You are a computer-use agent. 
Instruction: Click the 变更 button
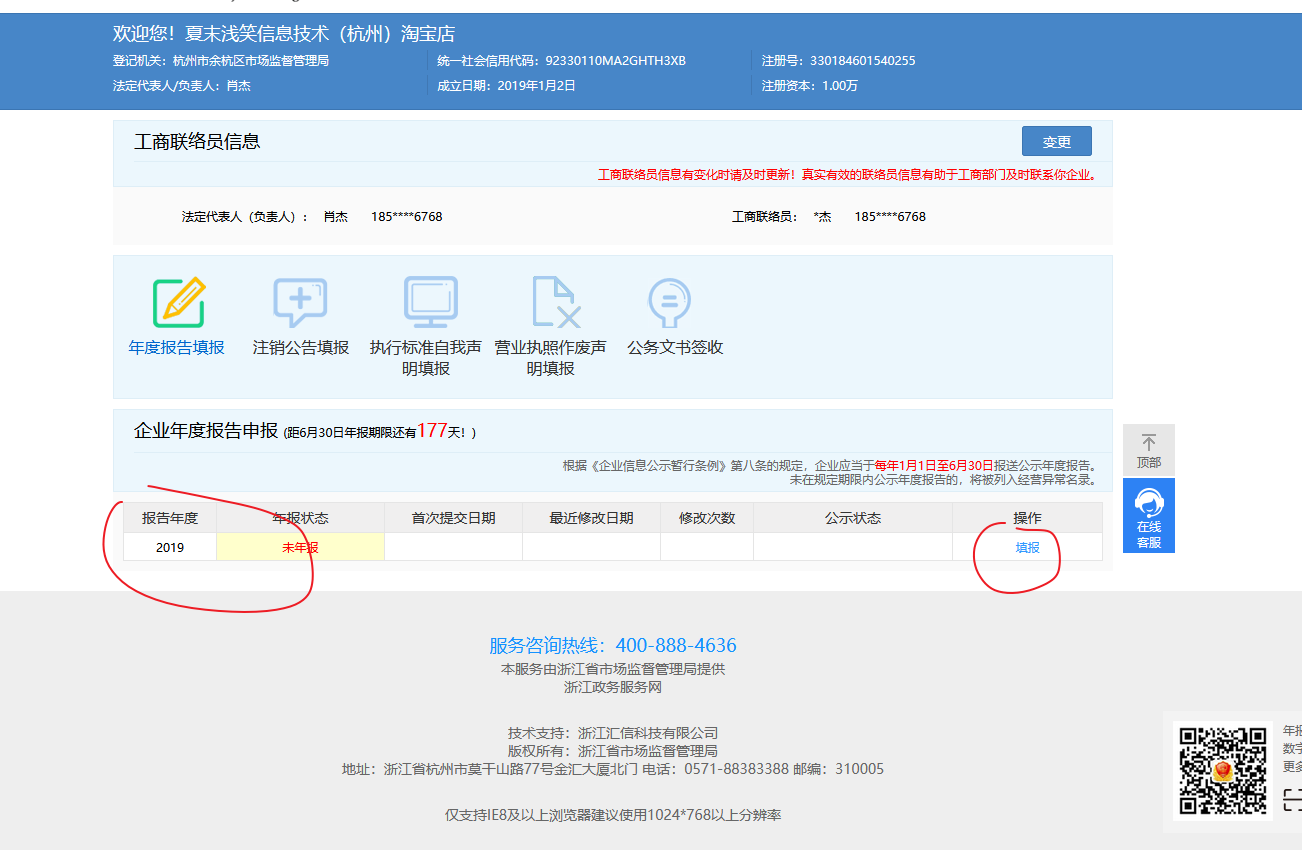pyautogui.click(x=1057, y=142)
